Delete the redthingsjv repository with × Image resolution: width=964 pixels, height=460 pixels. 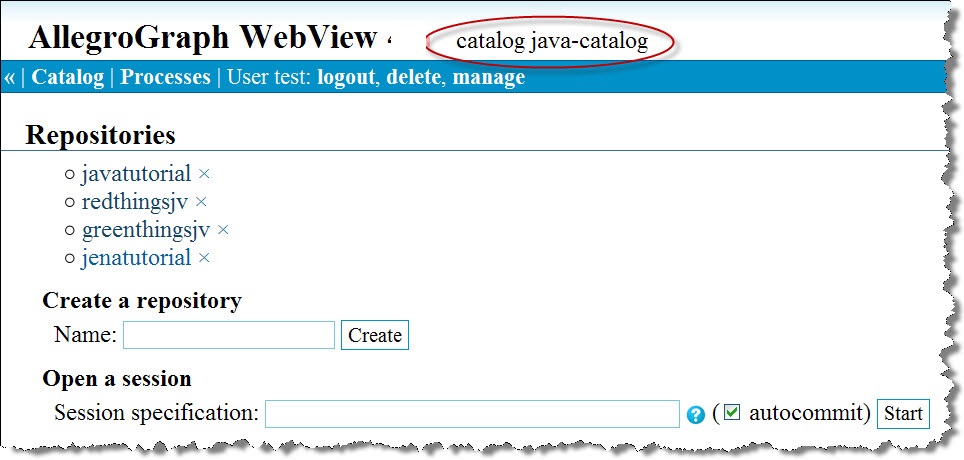pyautogui.click(x=201, y=202)
